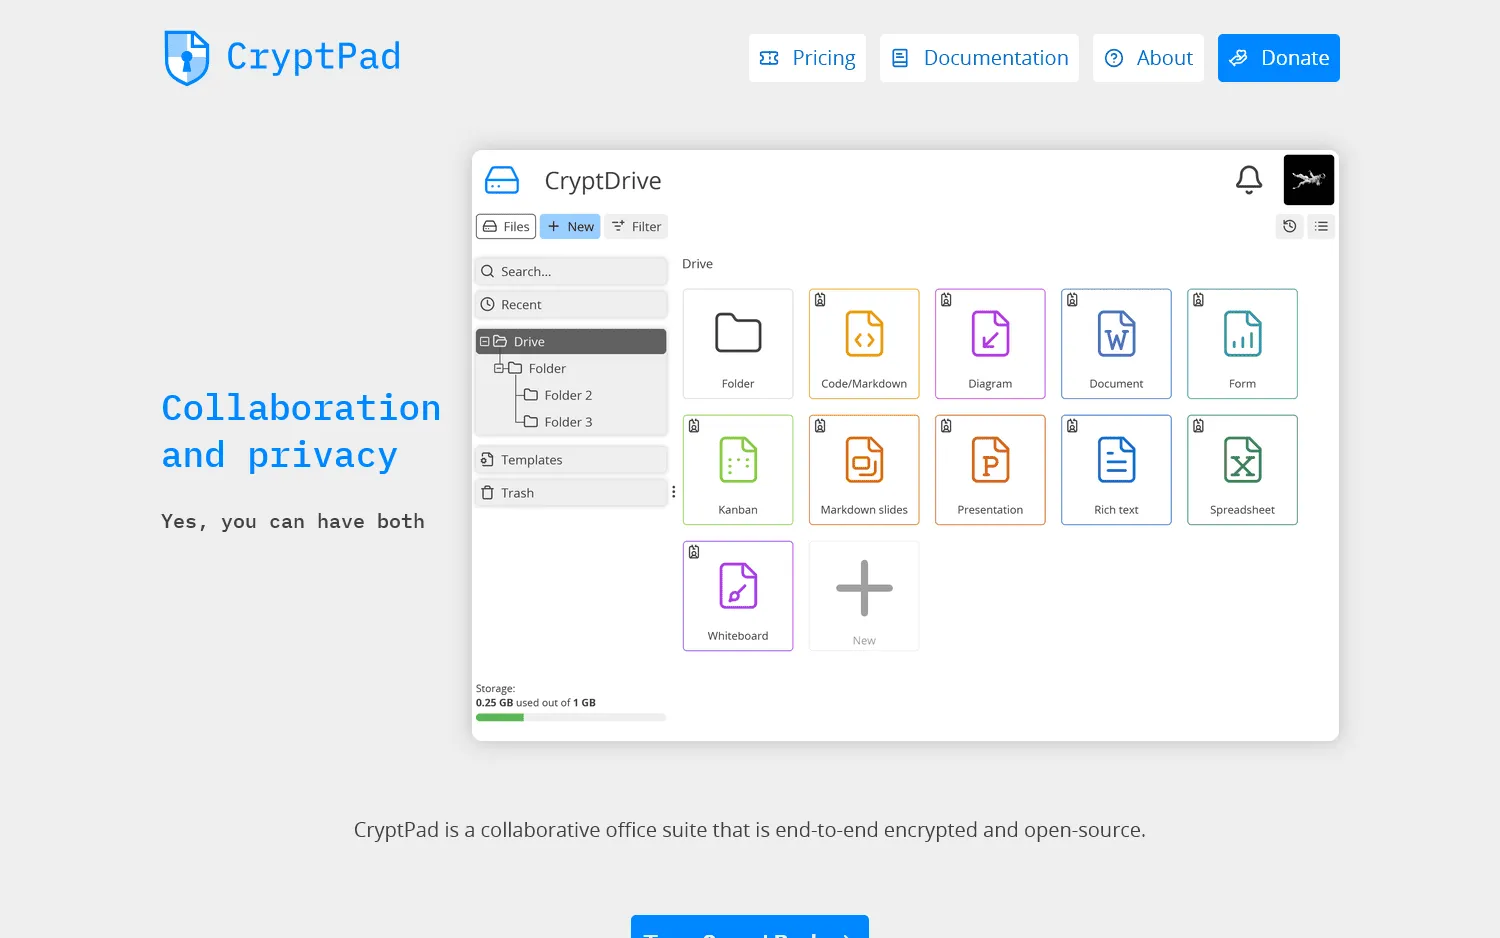Viewport: 1500px width, 938px height.
Task: Click the Drive breadcrumb label
Action: coord(697,264)
